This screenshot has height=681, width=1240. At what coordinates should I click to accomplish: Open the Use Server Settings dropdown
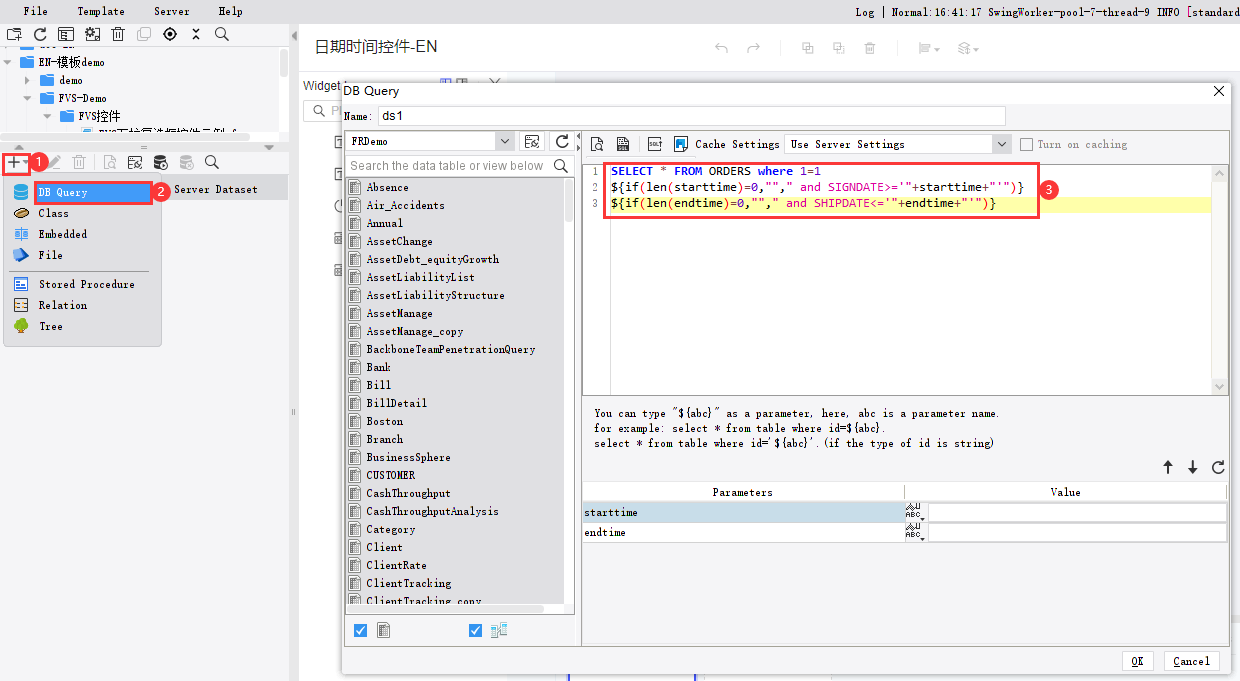click(1001, 143)
